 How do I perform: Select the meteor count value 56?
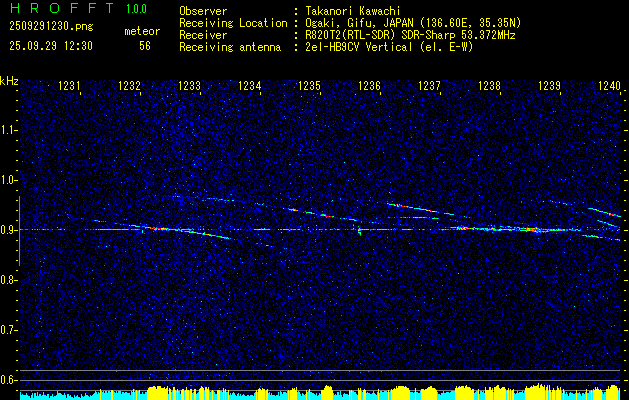[145, 46]
